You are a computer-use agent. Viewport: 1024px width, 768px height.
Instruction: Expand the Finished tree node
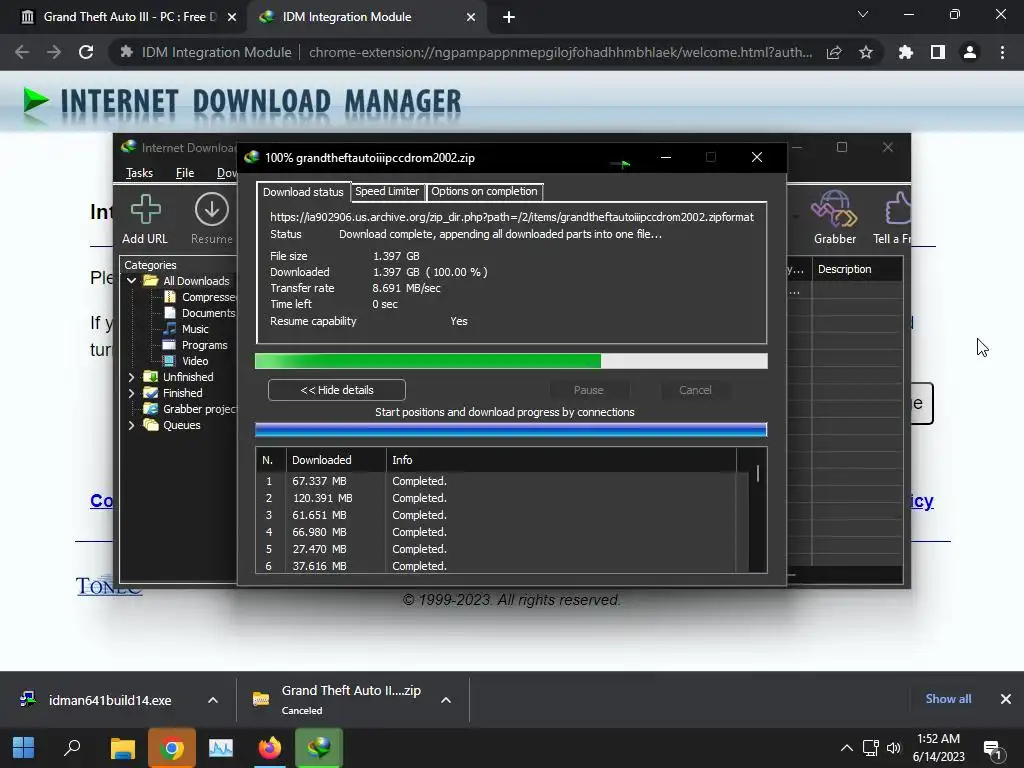pyautogui.click(x=131, y=393)
